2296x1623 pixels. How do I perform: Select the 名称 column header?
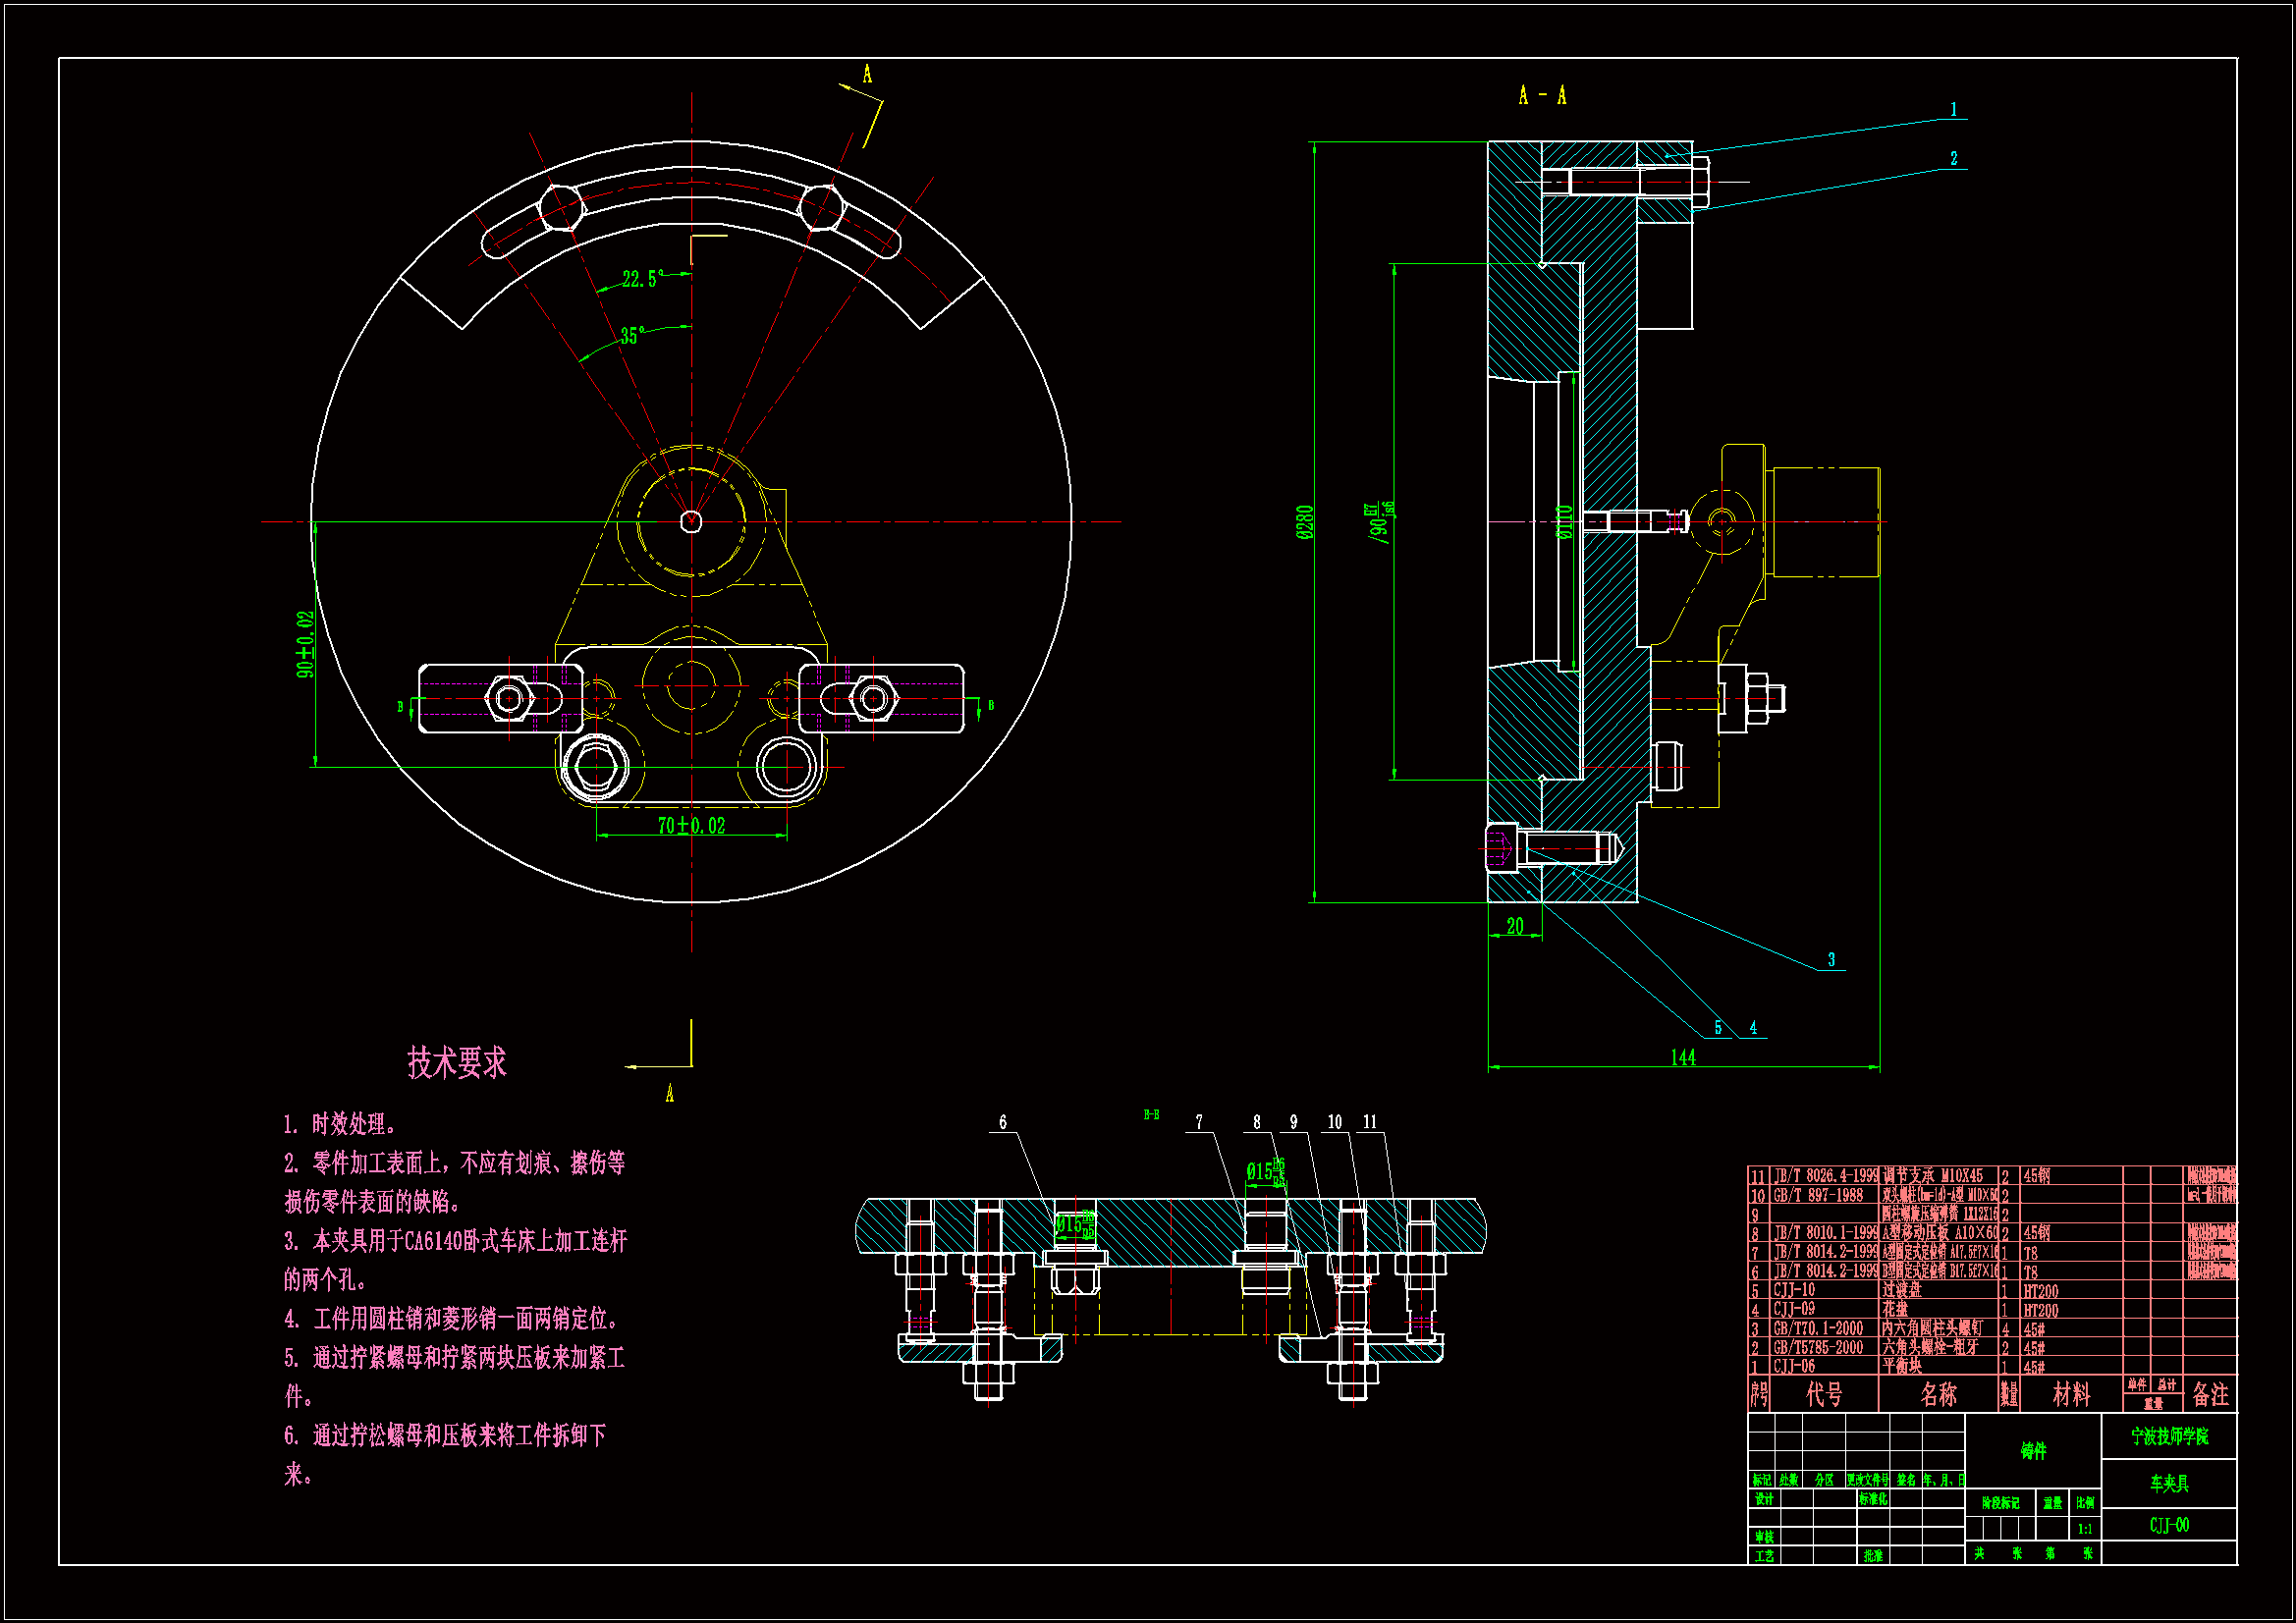(1938, 1394)
